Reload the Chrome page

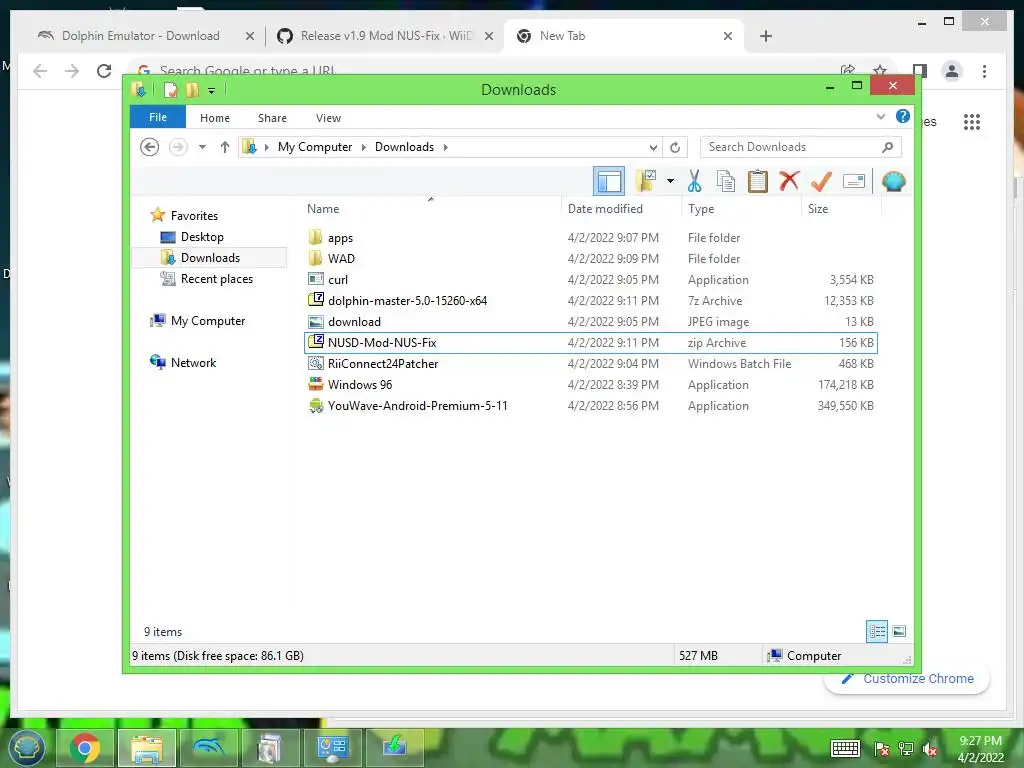(104, 71)
